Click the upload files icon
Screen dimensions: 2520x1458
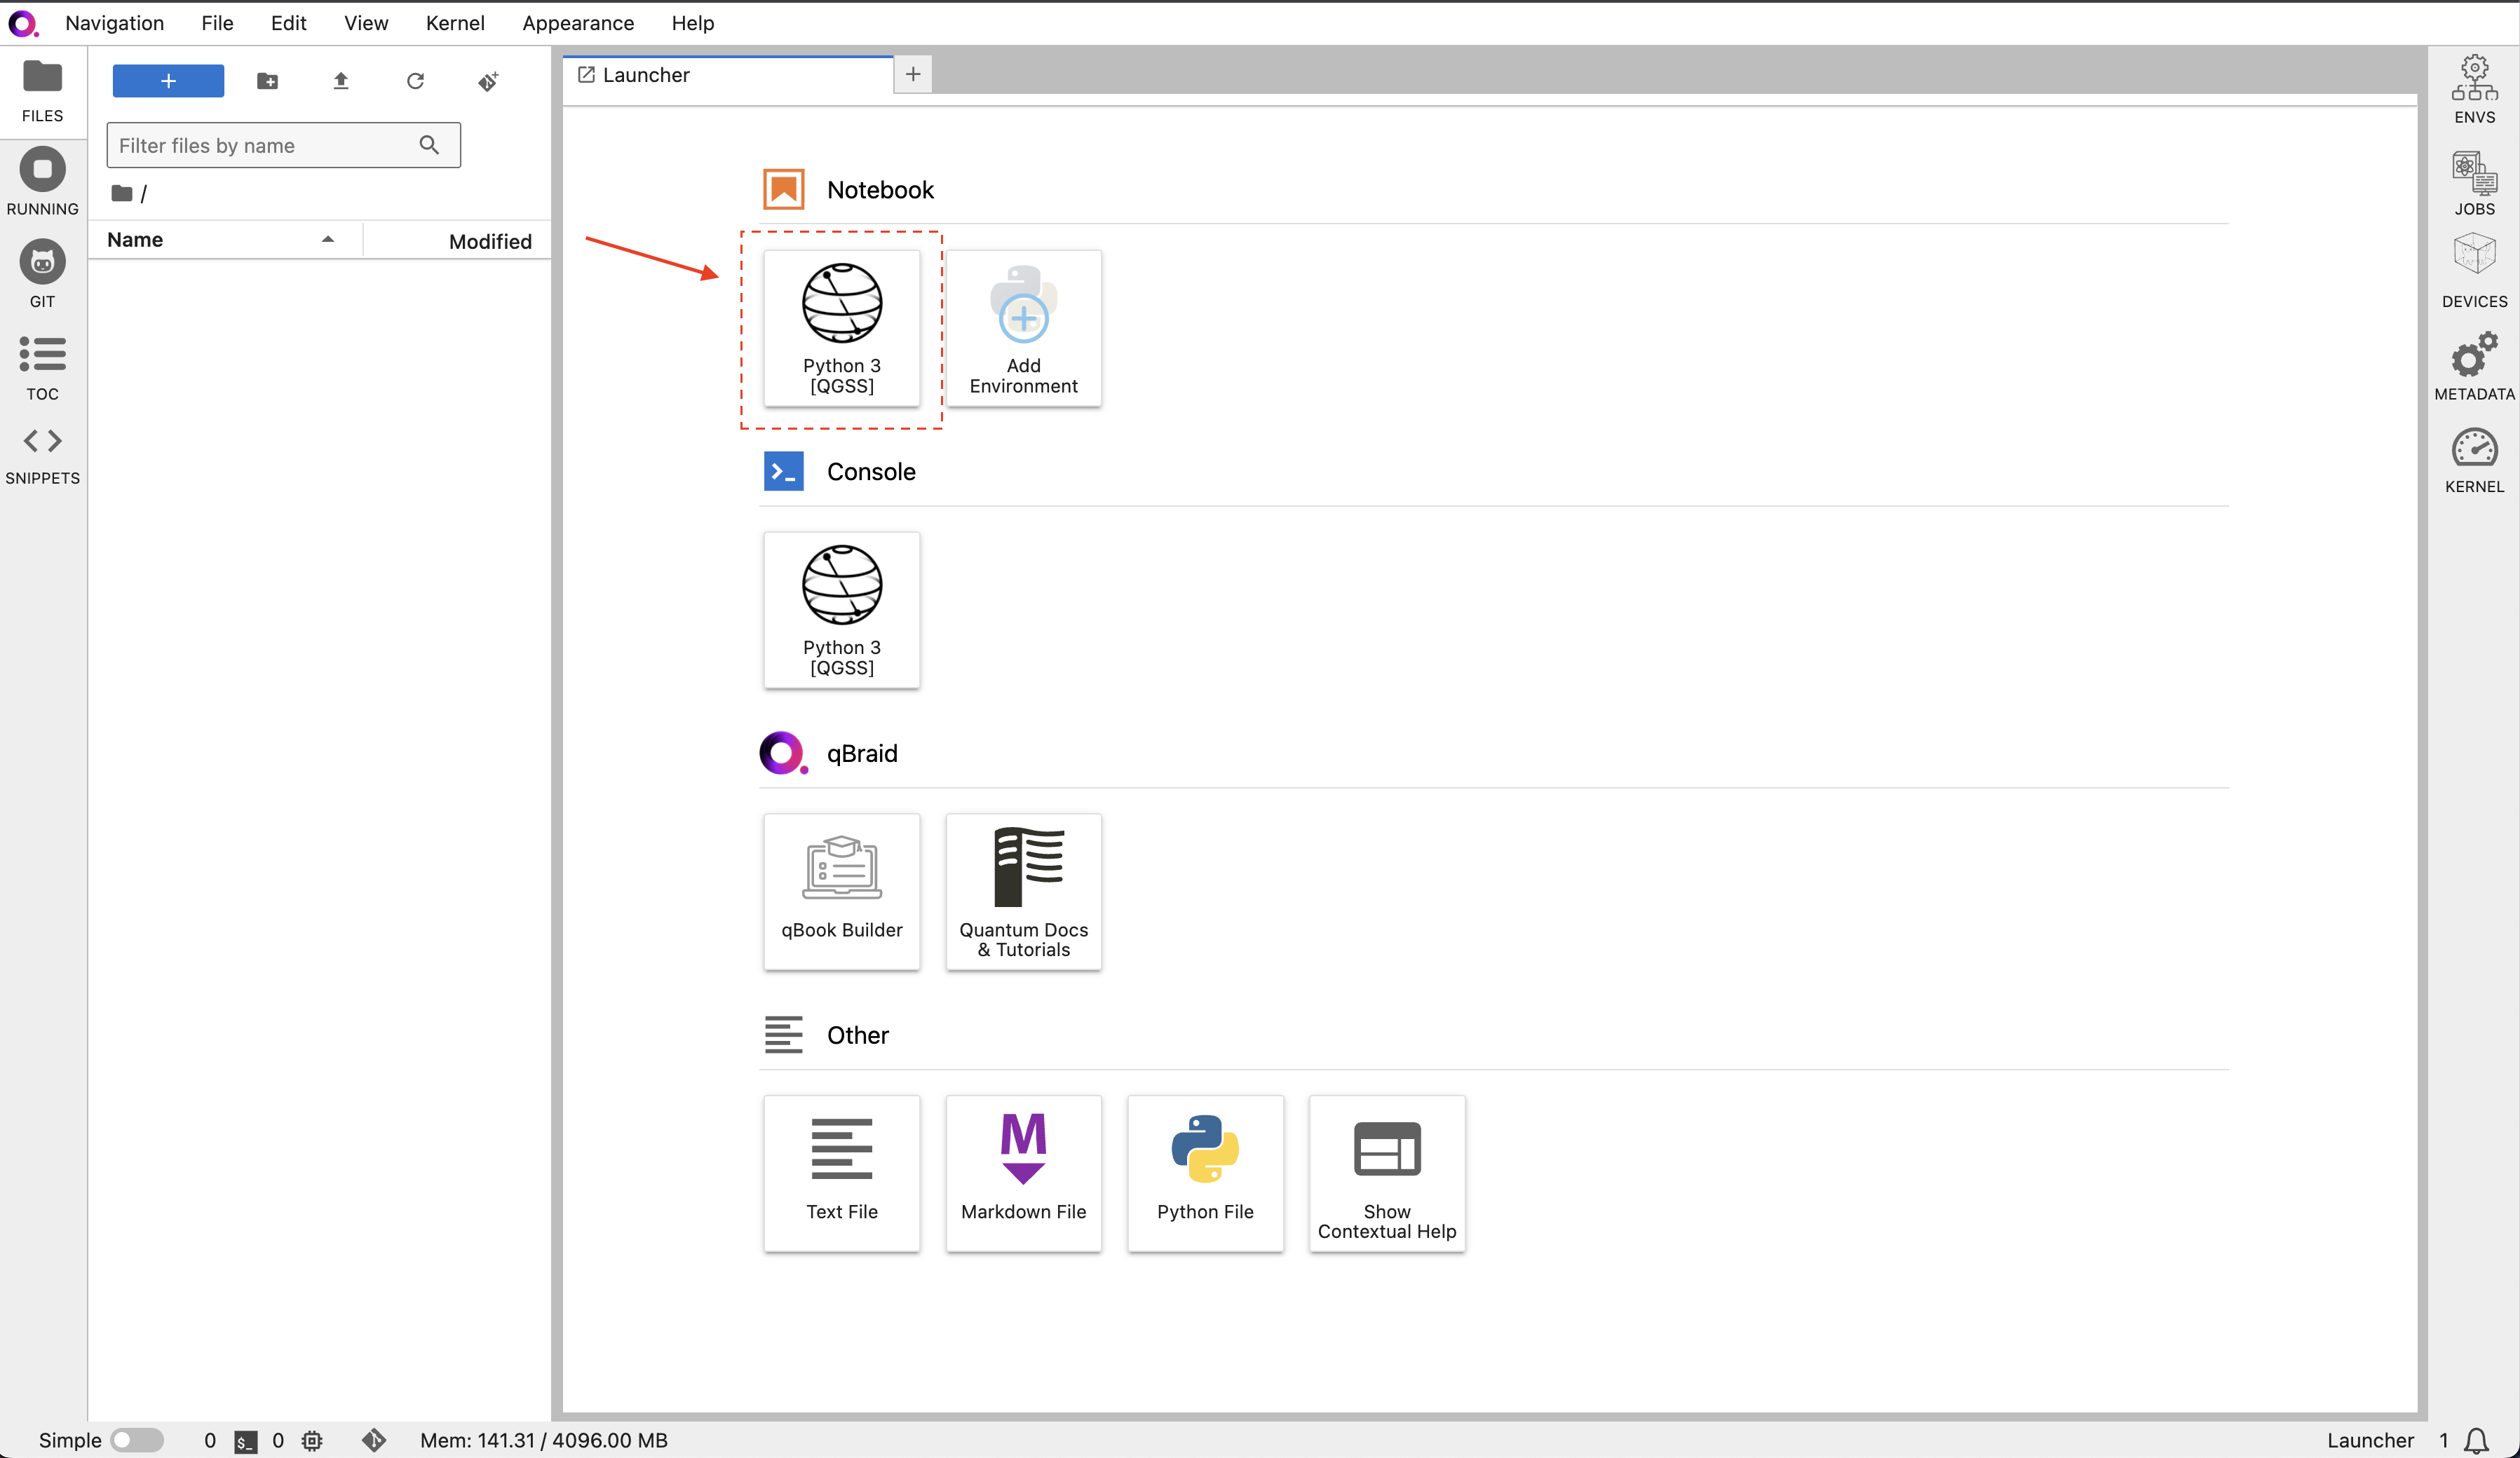tap(341, 81)
